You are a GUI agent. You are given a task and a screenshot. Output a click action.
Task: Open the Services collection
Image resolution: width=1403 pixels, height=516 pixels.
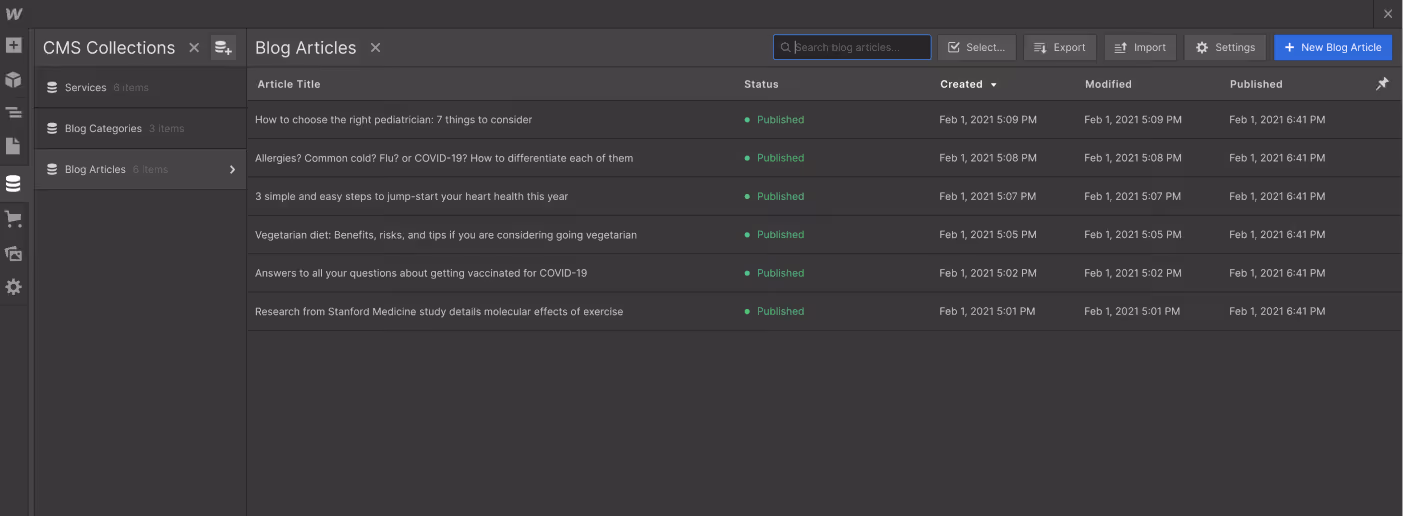[x=140, y=87]
